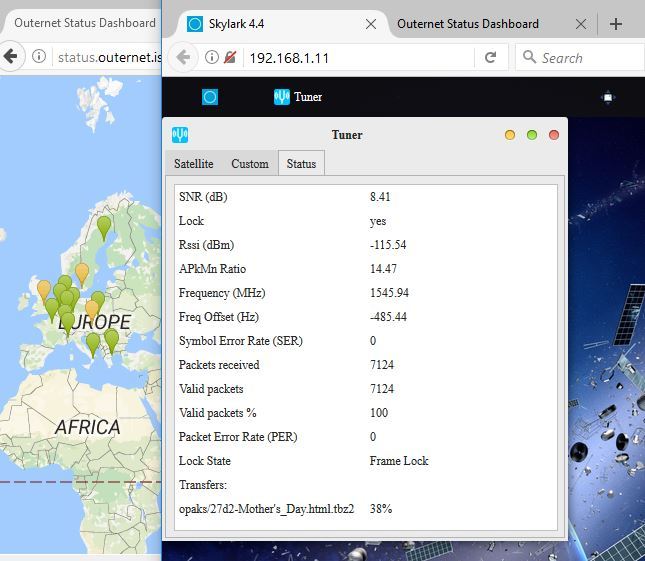Close Tuner window with red button
Image resolution: width=645 pixels, height=561 pixels.
point(554,135)
